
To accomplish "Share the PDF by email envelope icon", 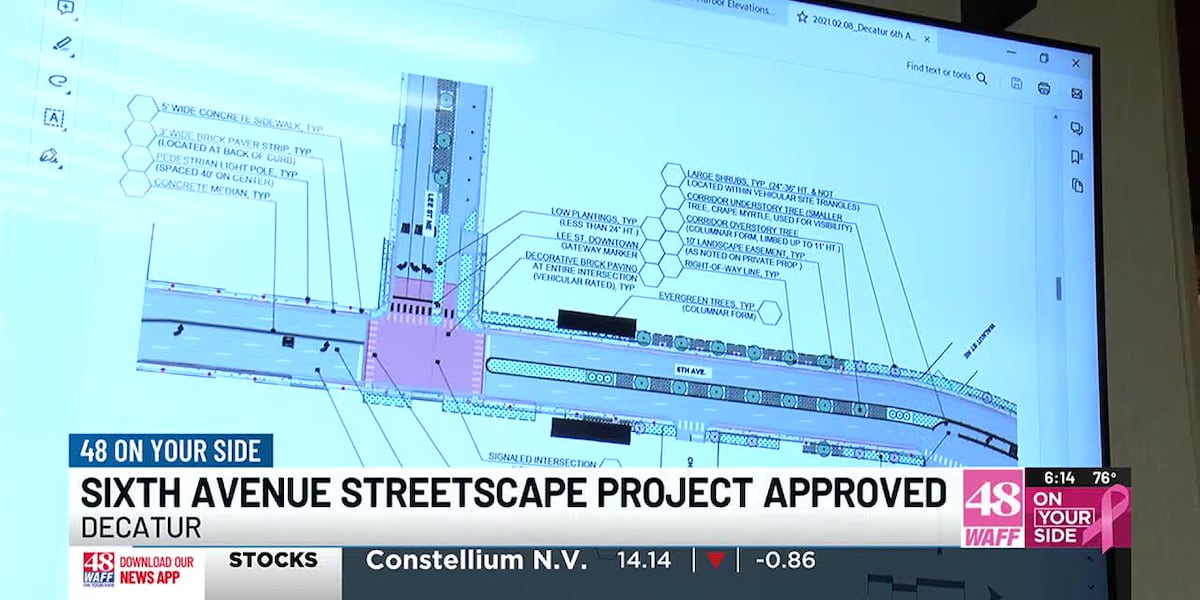I will 1077,94.
